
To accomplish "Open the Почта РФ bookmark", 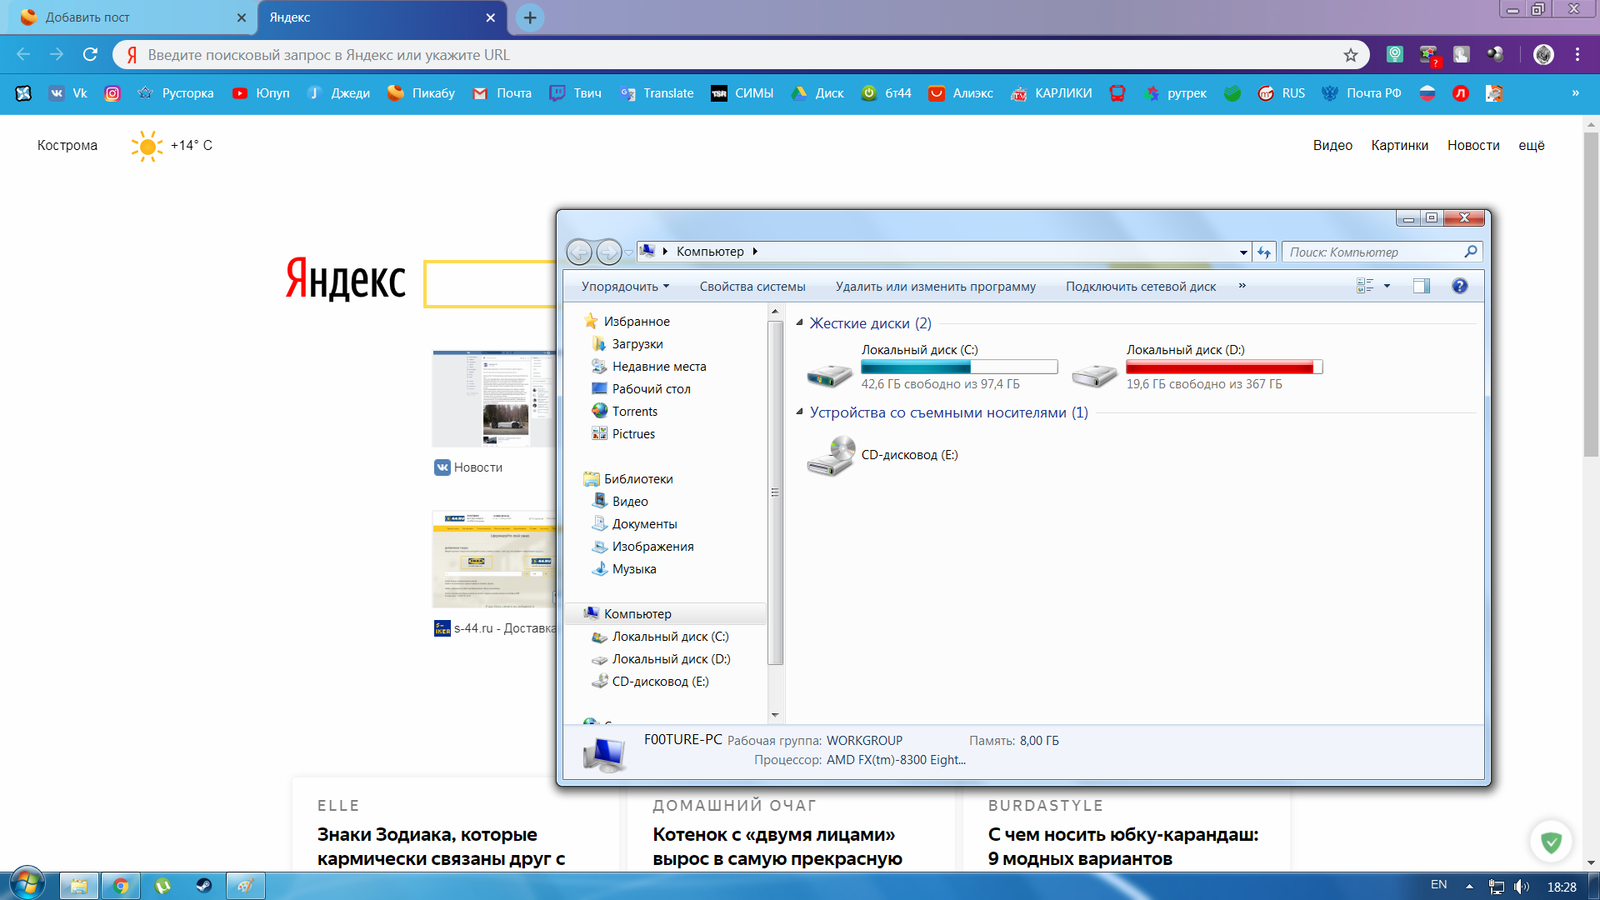I will click(x=1361, y=93).
